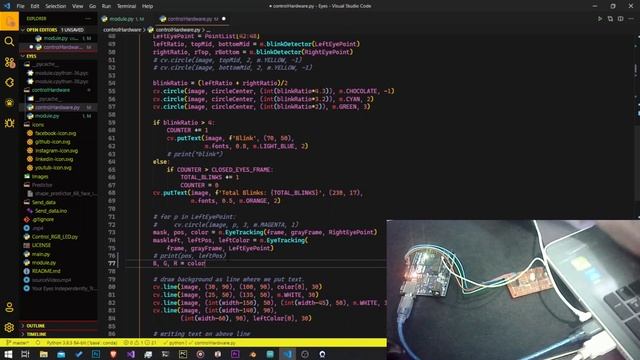Open Photoshop from the taskbar
This screenshot has width=640, height=360.
[96, 354]
